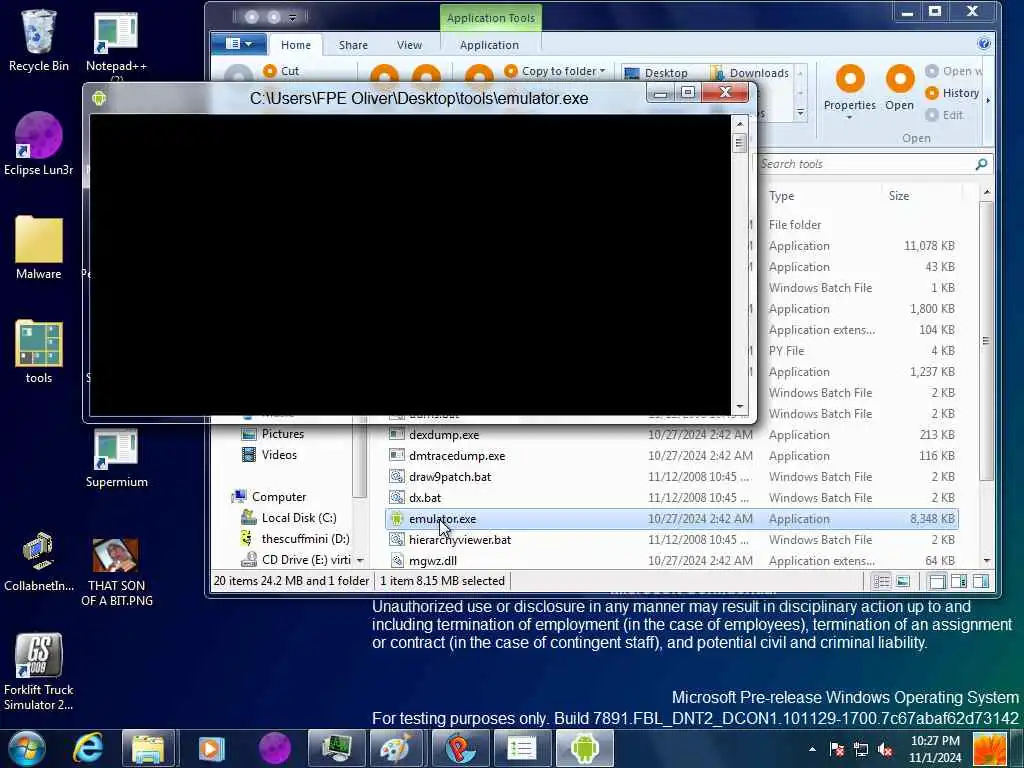This screenshot has height=768, width=1024.
Task: Open the Properties dropdown arrow
Action: [849, 118]
